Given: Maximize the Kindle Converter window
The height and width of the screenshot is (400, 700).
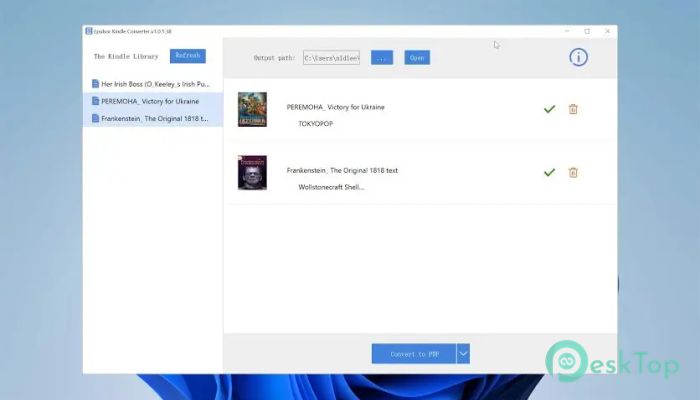Looking at the screenshot, I should (587, 31).
